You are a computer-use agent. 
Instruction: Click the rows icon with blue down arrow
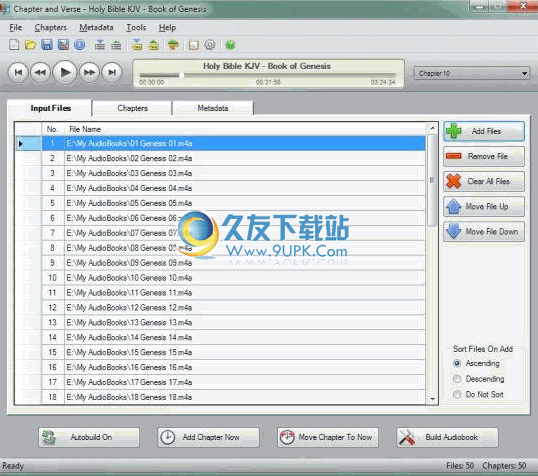coord(100,45)
